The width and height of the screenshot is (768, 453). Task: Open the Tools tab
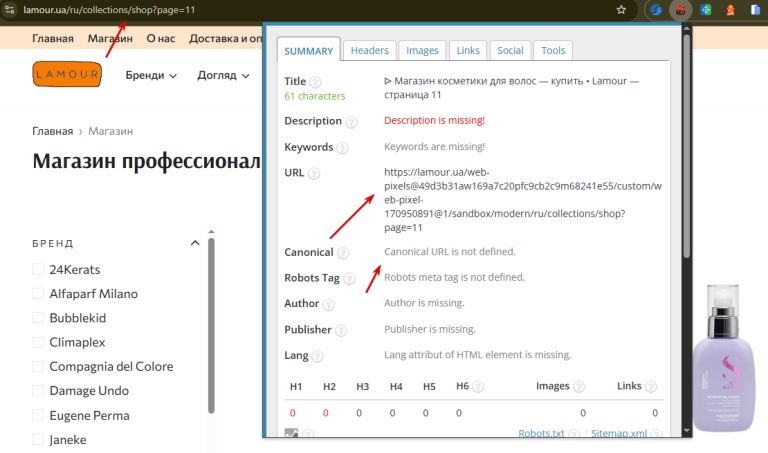553,50
